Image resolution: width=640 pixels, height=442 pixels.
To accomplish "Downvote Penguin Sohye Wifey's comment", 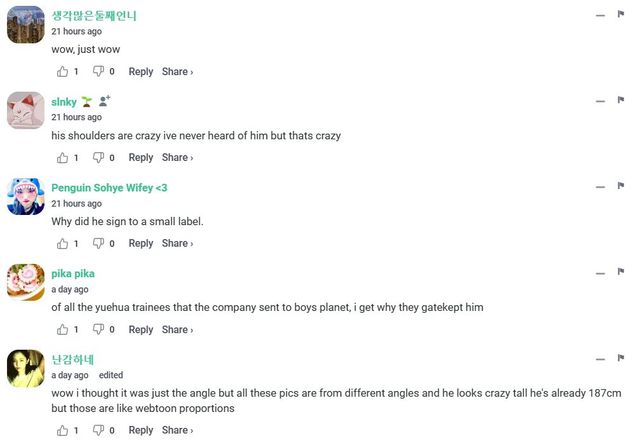I will [98, 244].
